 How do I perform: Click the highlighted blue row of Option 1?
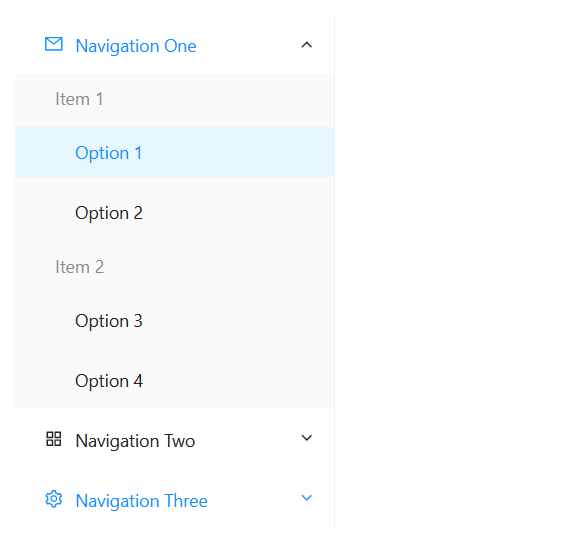click(x=174, y=152)
